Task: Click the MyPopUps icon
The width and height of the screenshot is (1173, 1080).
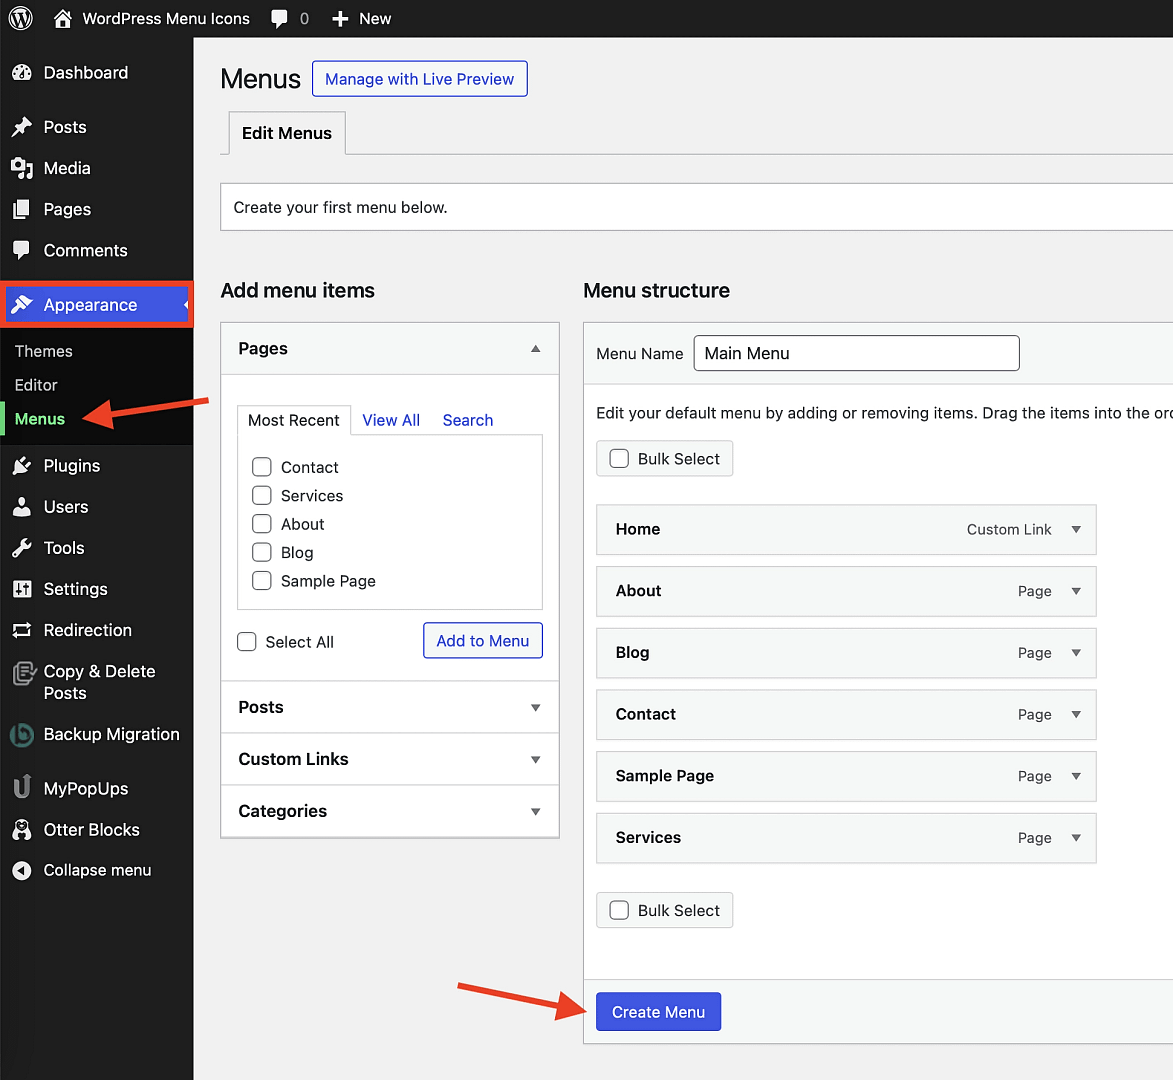Action: click(22, 787)
